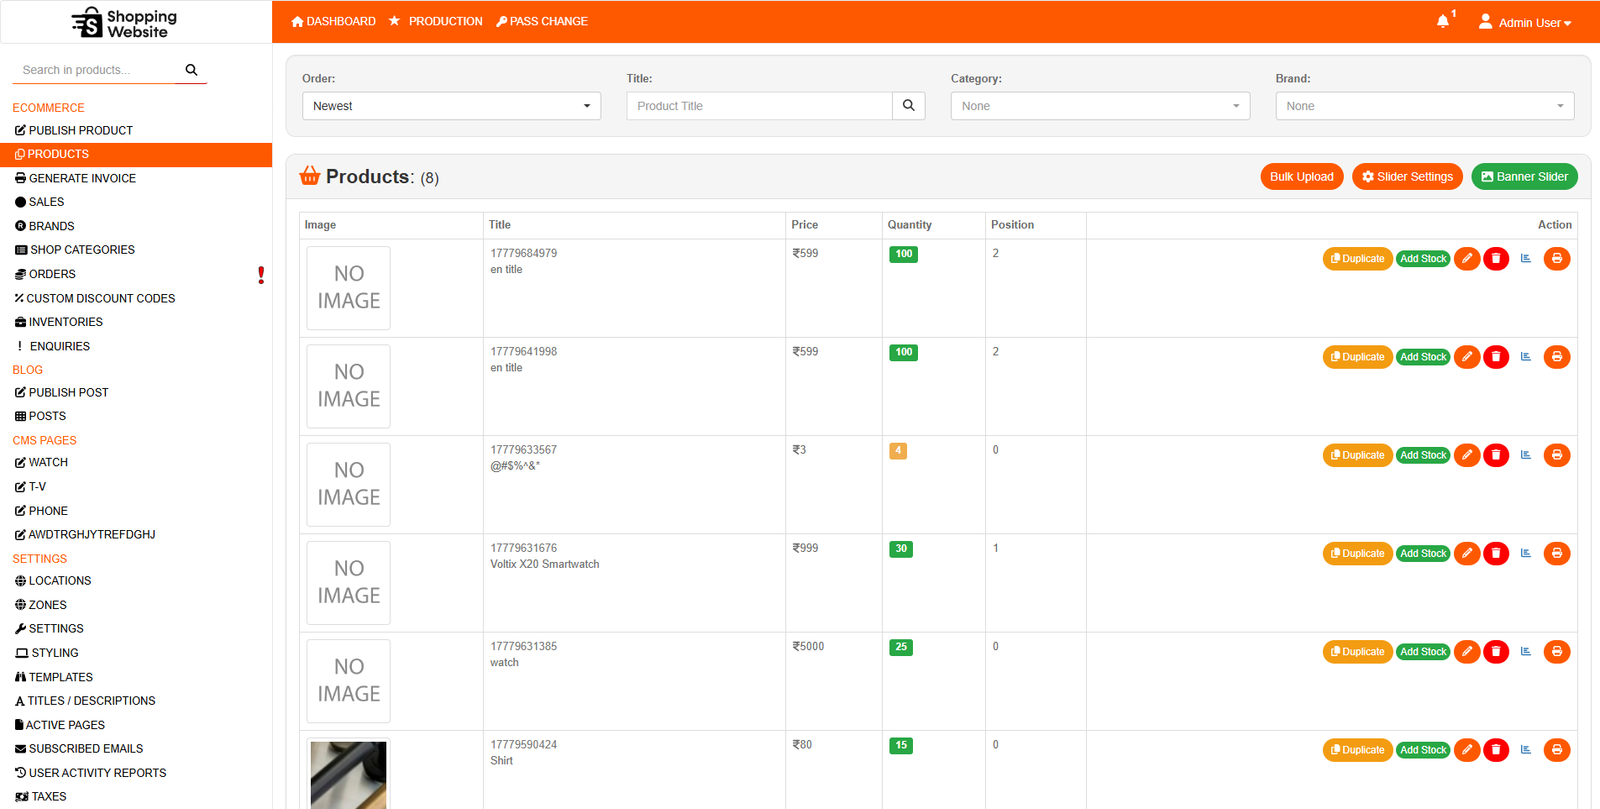Select Pass Change in top navigation
Viewport: 1600px width, 809px height.
(542, 21)
